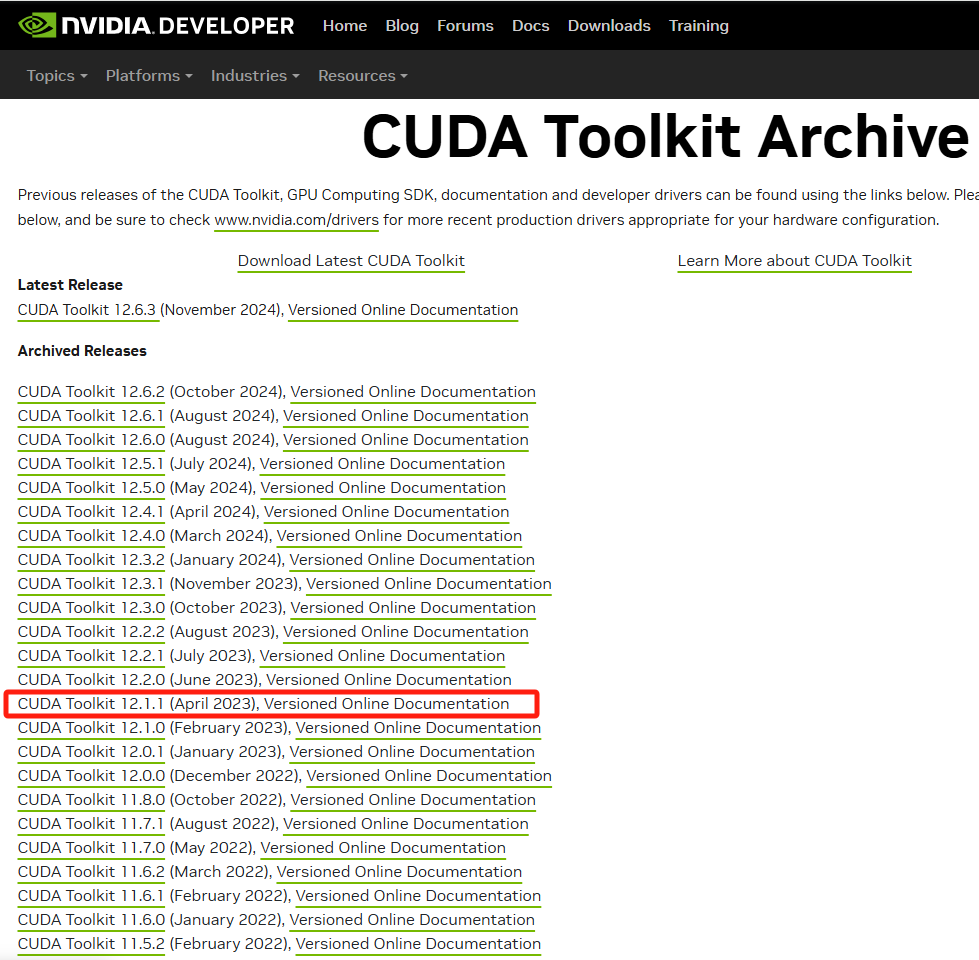This screenshot has width=979, height=960.
Task: Open documentation for the August 2023 release
Action: pos(406,632)
